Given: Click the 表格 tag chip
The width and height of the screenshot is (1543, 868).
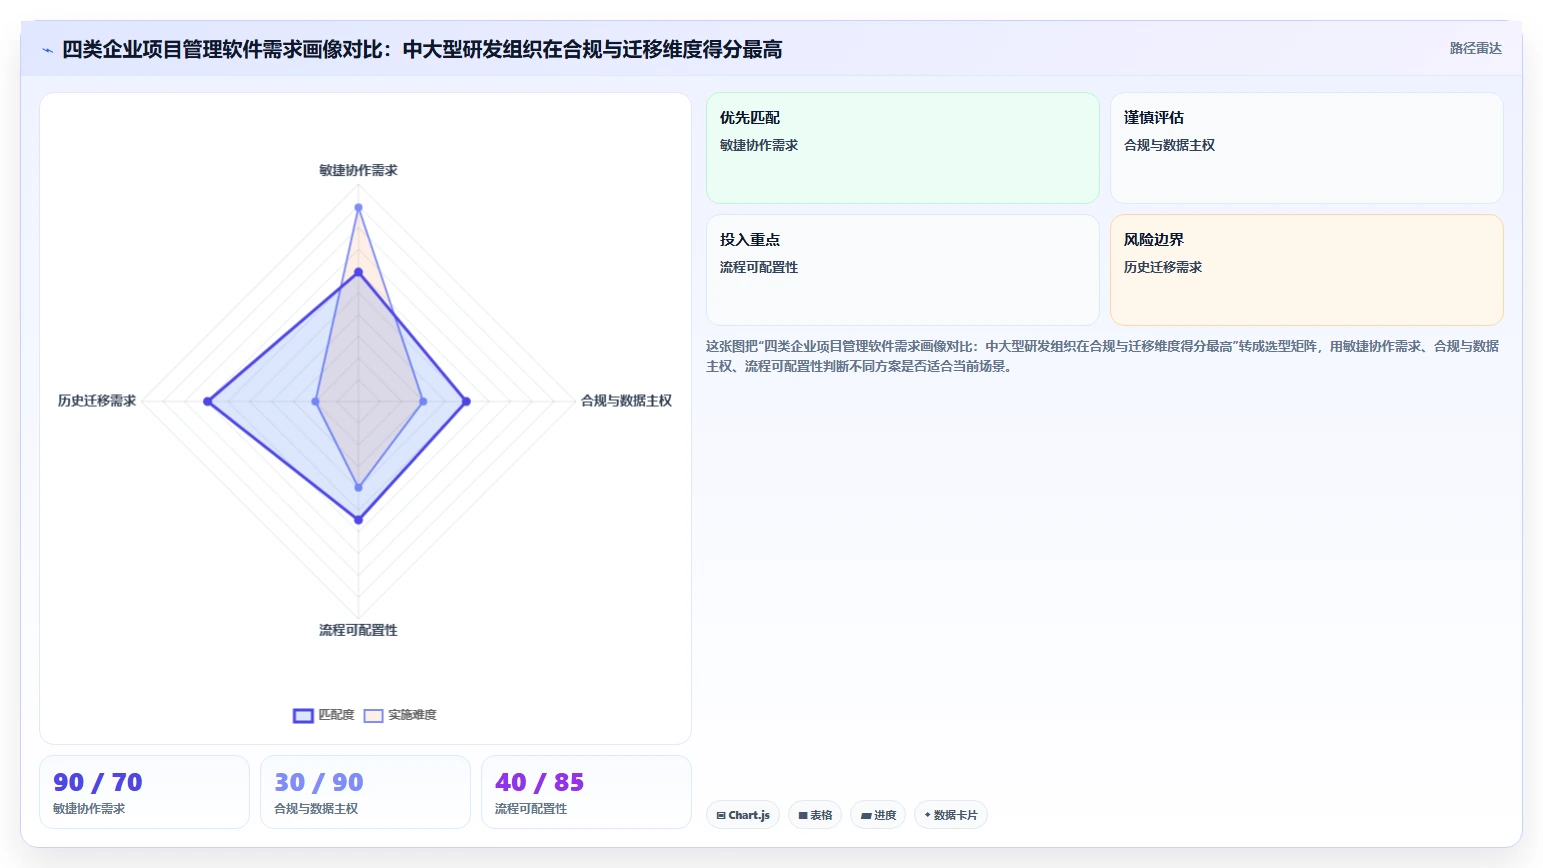Looking at the screenshot, I should (x=815, y=815).
